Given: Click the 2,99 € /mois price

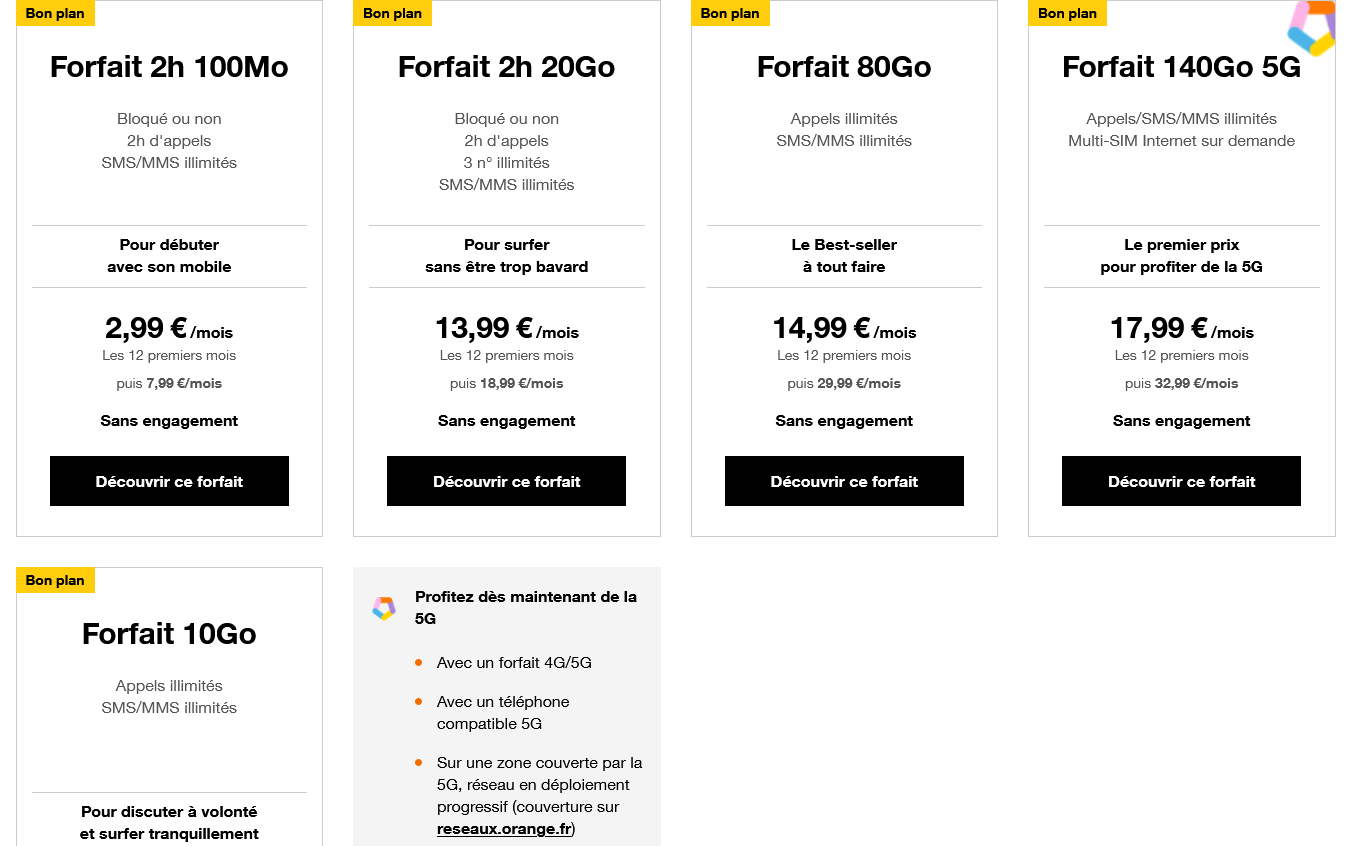Looking at the screenshot, I should click(169, 328).
